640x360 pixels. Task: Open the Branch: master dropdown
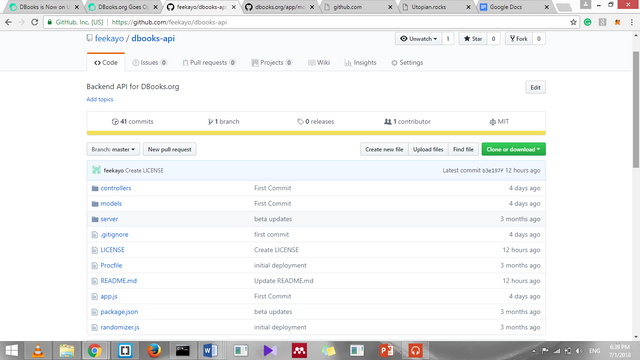[113, 149]
